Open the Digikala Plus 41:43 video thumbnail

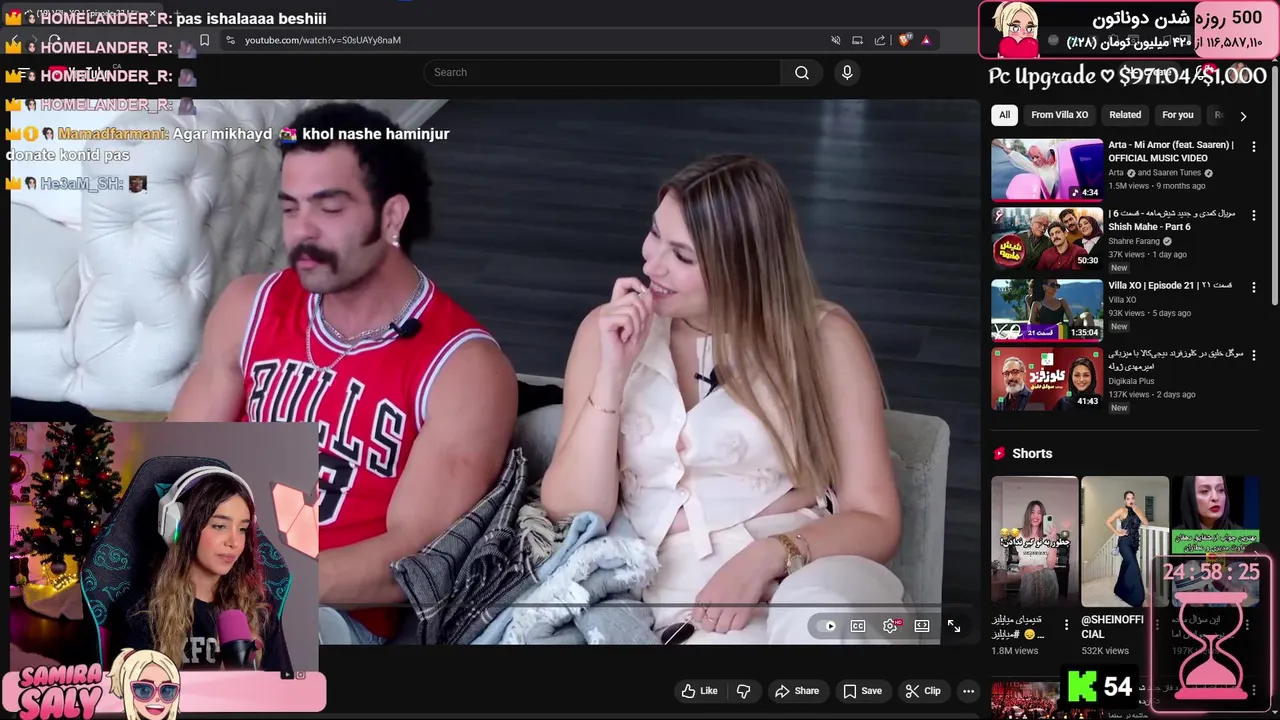[x=1047, y=378]
